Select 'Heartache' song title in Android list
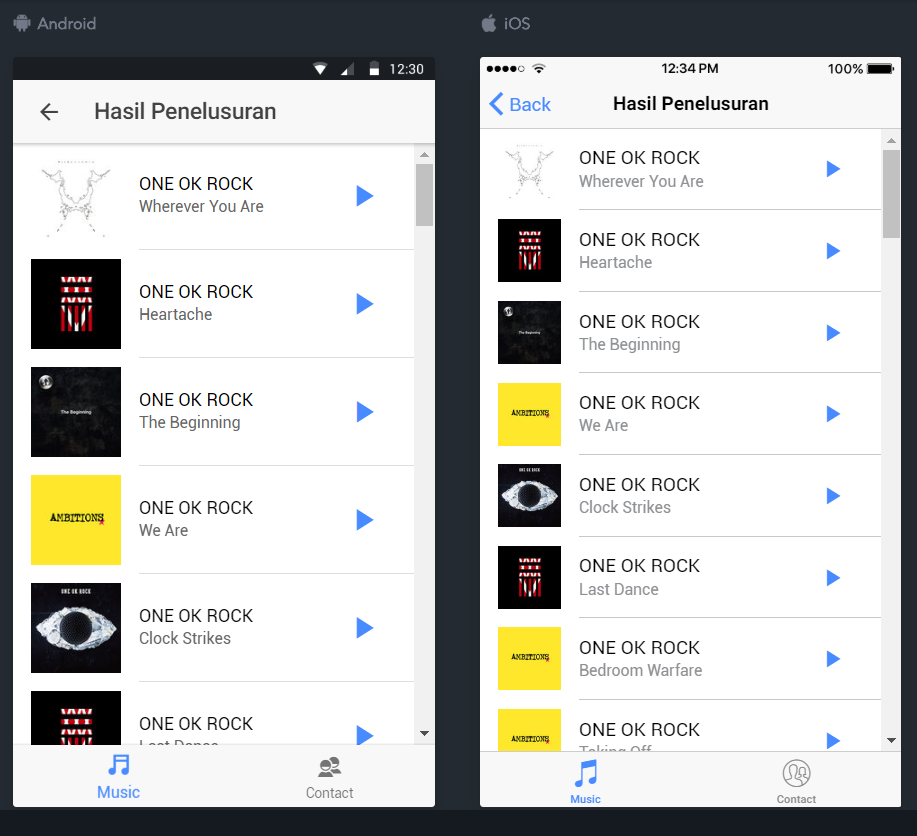This screenshot has width=917, height=836. tap(175, 314)
